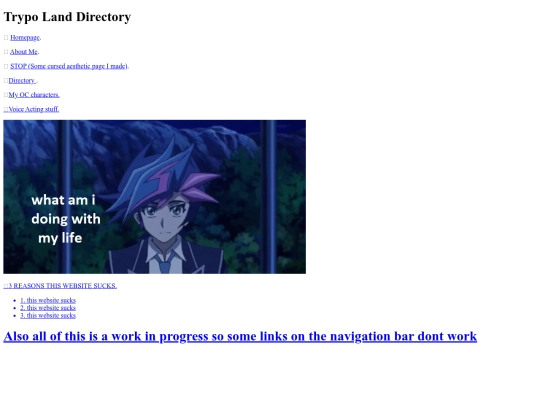Click the work in progress heading link
The image size is (540, 405).
(240, 336)
